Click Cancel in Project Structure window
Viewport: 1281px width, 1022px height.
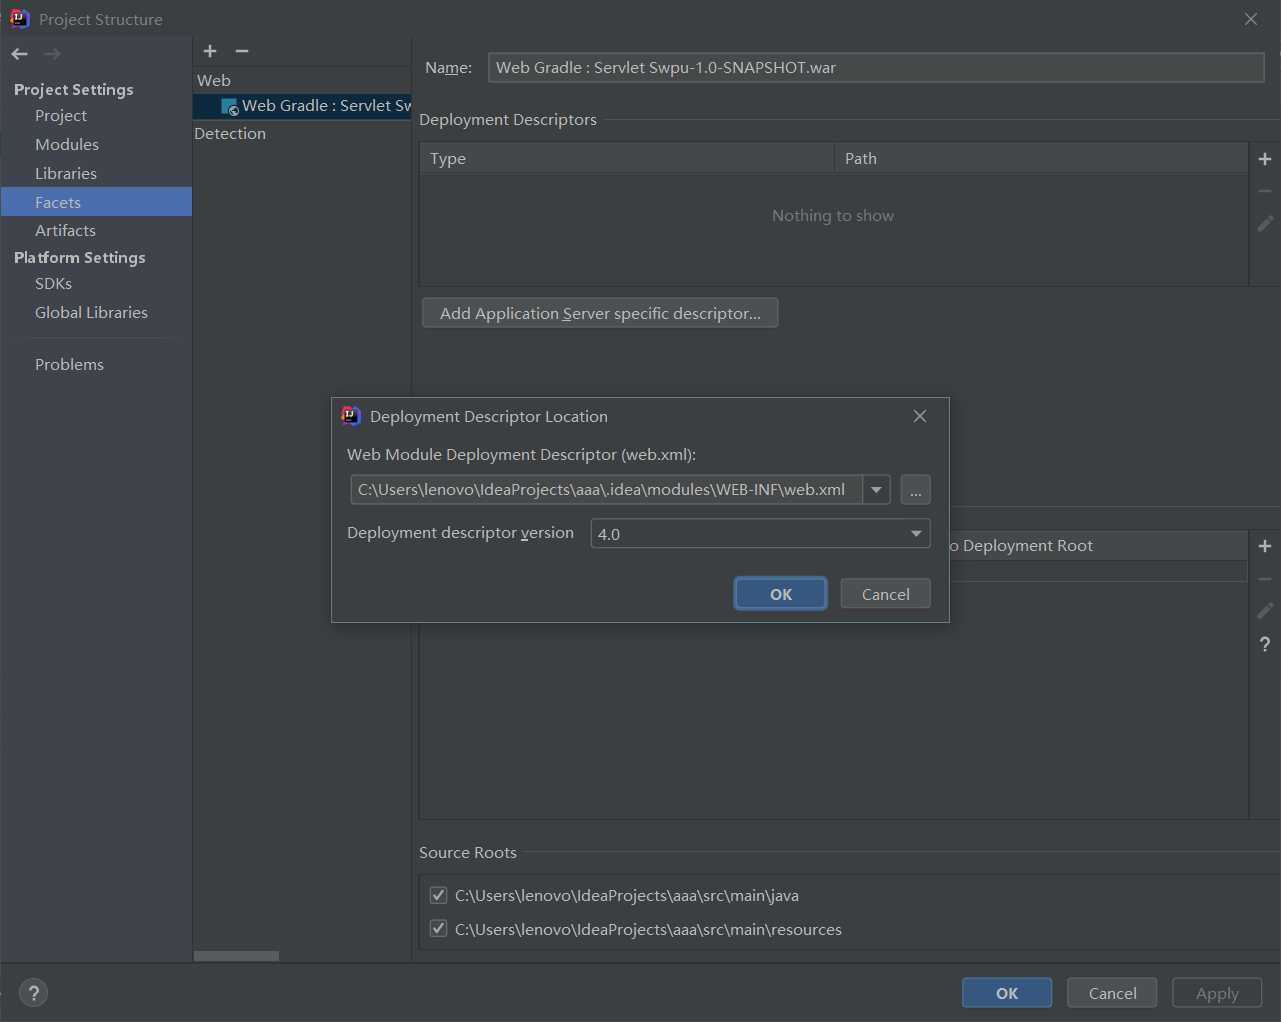[1112, 993]
